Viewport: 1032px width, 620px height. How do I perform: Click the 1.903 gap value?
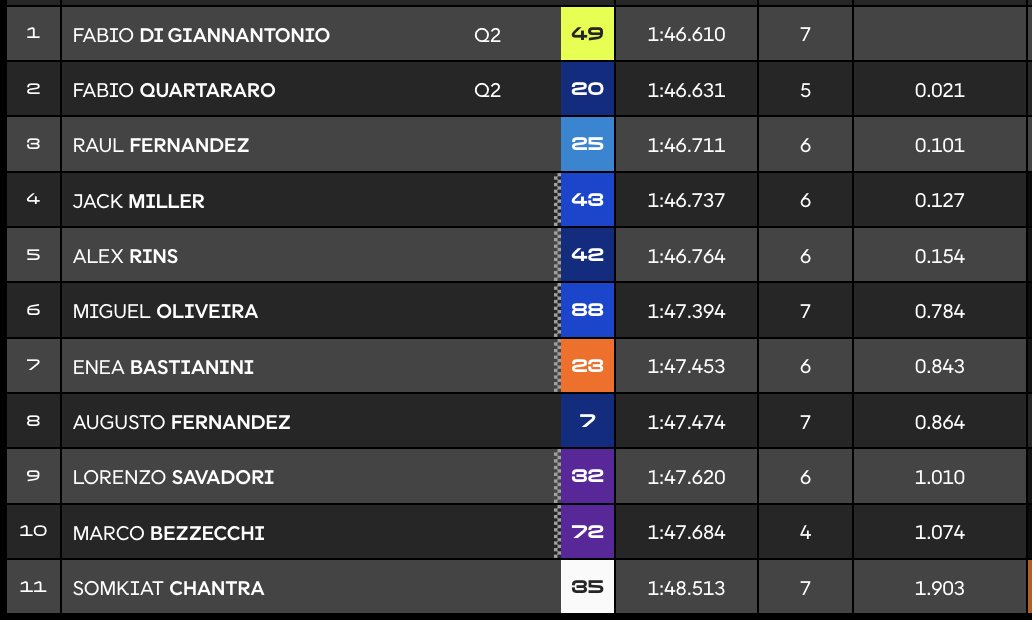tap(939, 588)
